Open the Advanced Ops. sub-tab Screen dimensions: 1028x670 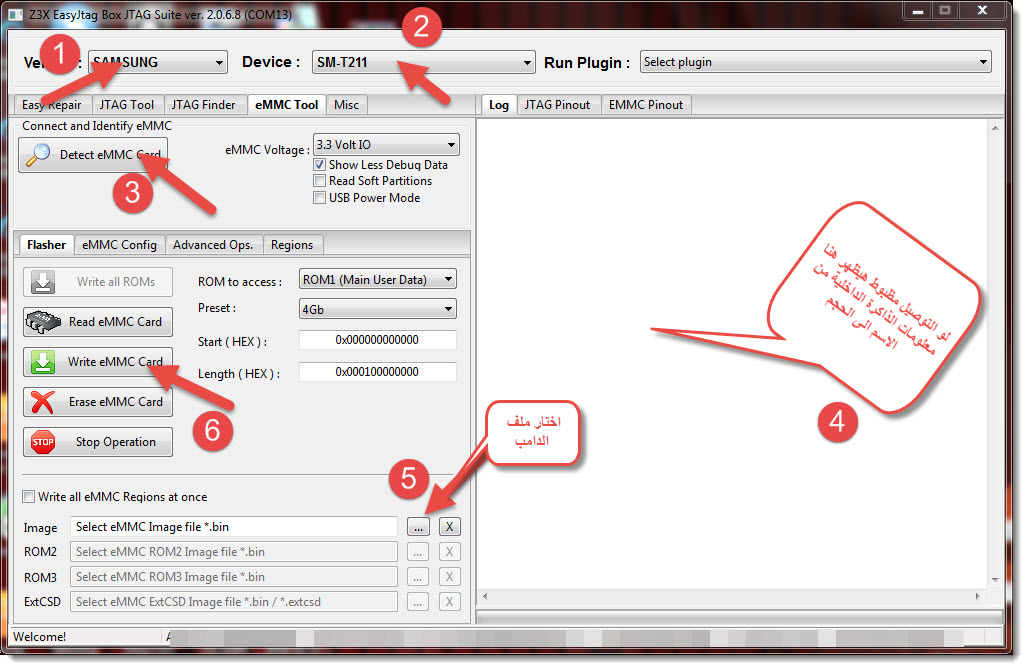pos(213,245)
